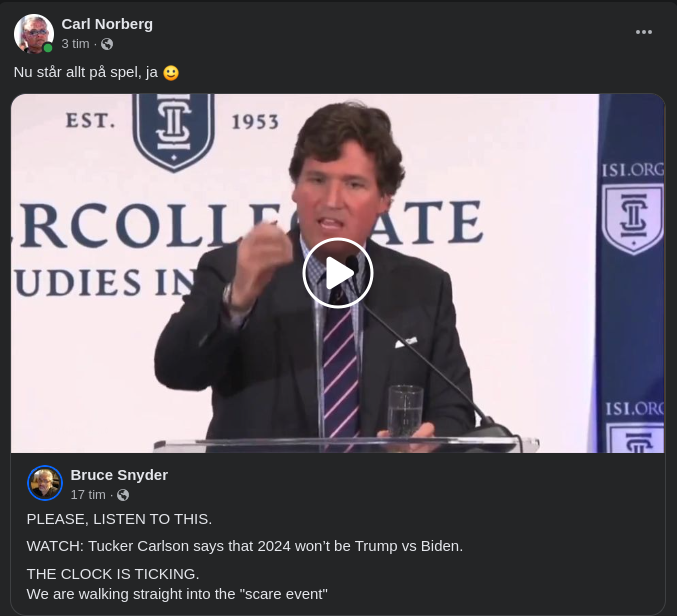Click the Carl Norberg name link

(107, 24)
